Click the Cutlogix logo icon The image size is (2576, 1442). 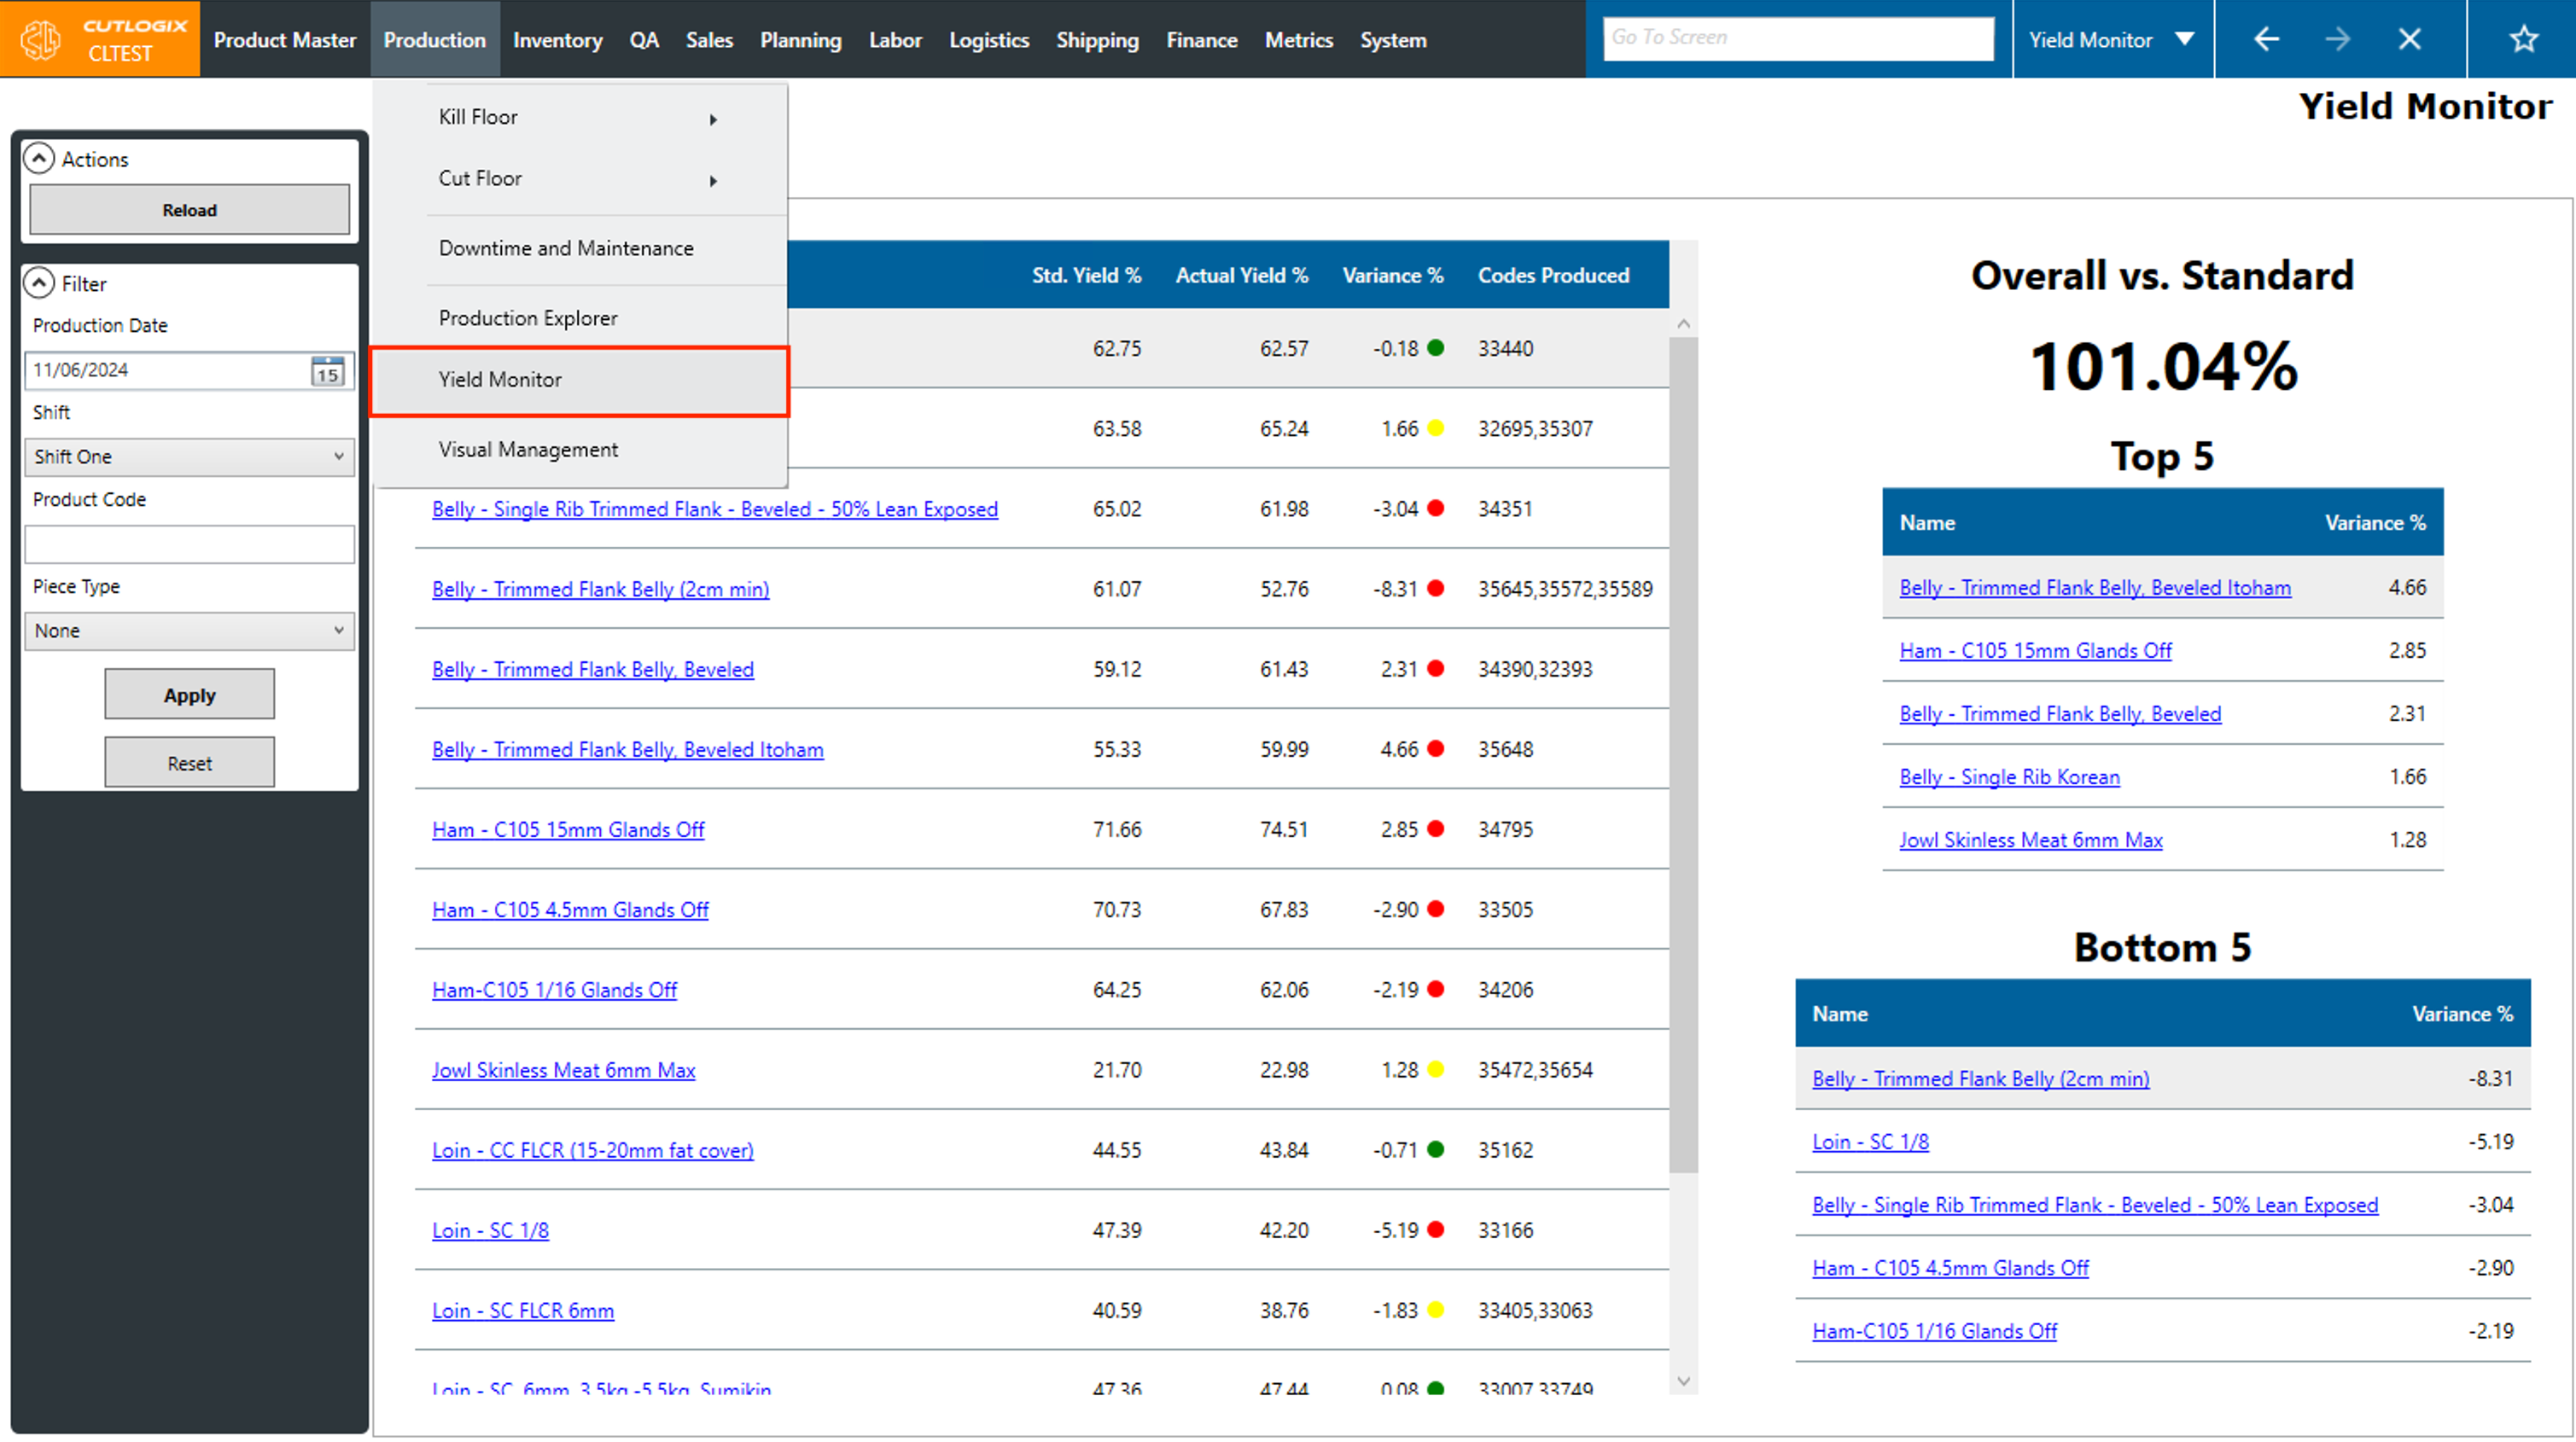[x=41, y=39]
